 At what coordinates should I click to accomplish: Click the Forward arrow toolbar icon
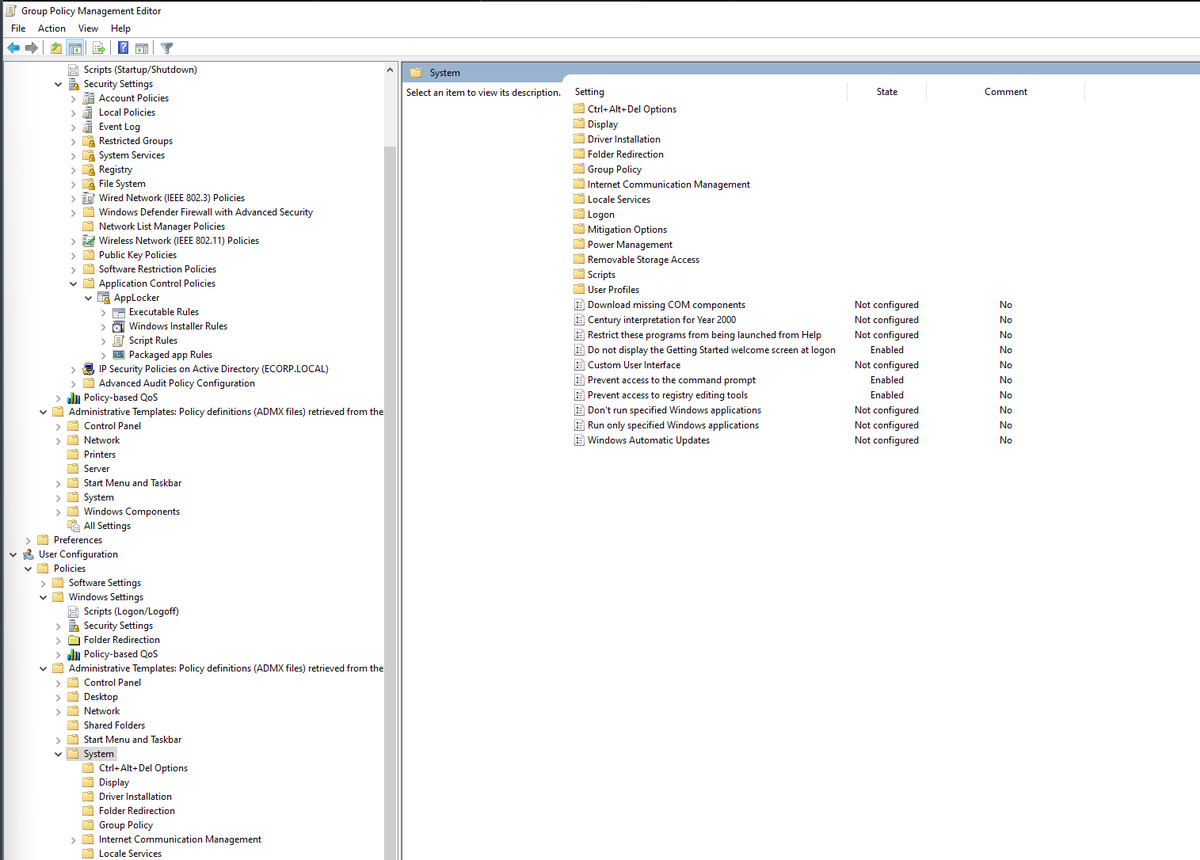coord(32,48)
